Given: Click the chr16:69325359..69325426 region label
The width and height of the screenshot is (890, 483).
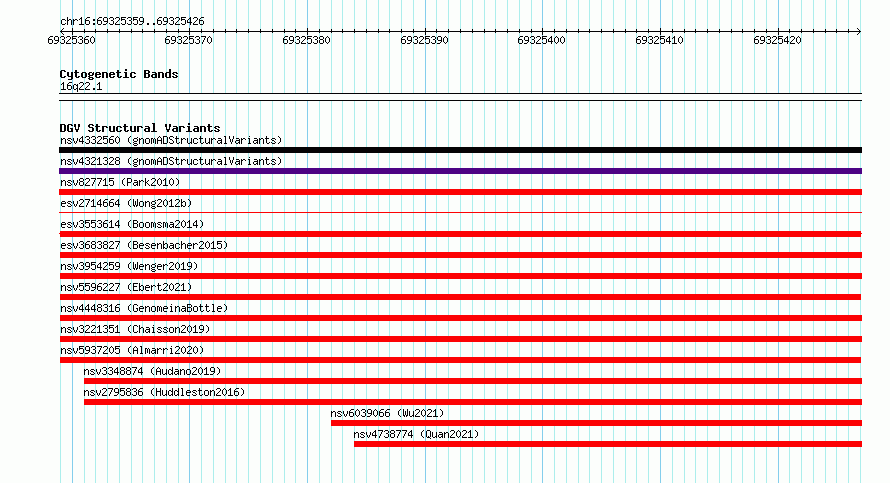Looking at the screenshot, I should pyautogui.click(x=132, y=22).
